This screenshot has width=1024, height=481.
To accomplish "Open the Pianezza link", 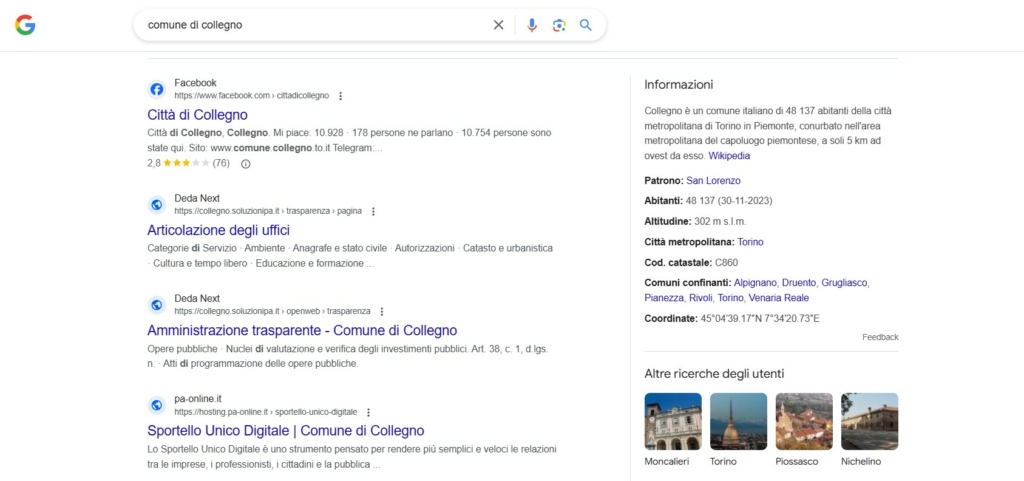I will (664, 298).
